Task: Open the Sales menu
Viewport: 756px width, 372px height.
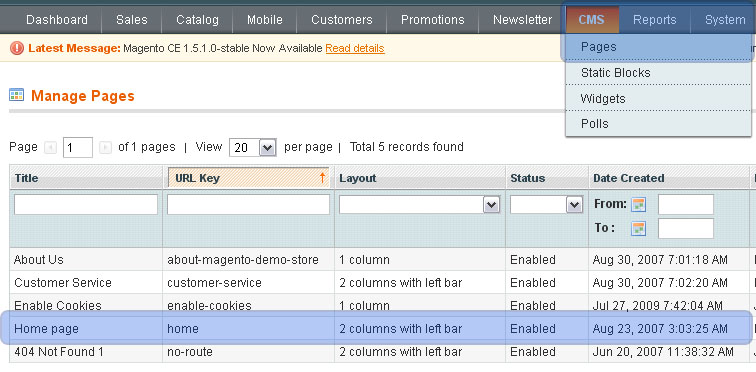Action: coord(132,20)
